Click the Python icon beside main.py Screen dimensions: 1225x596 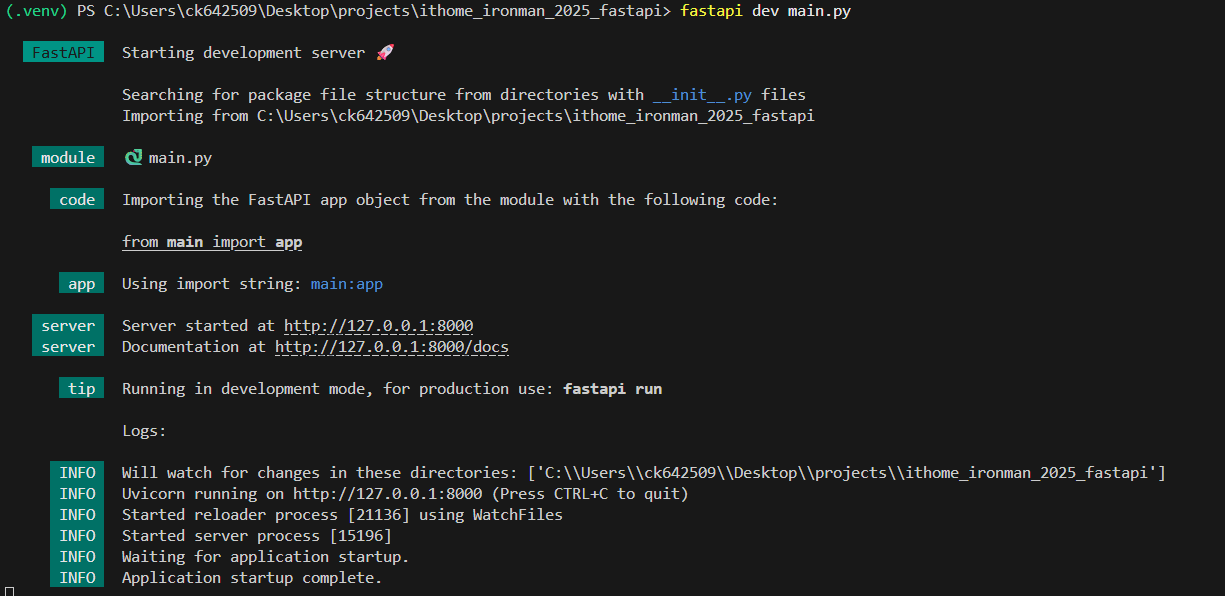tap(133, 158)
